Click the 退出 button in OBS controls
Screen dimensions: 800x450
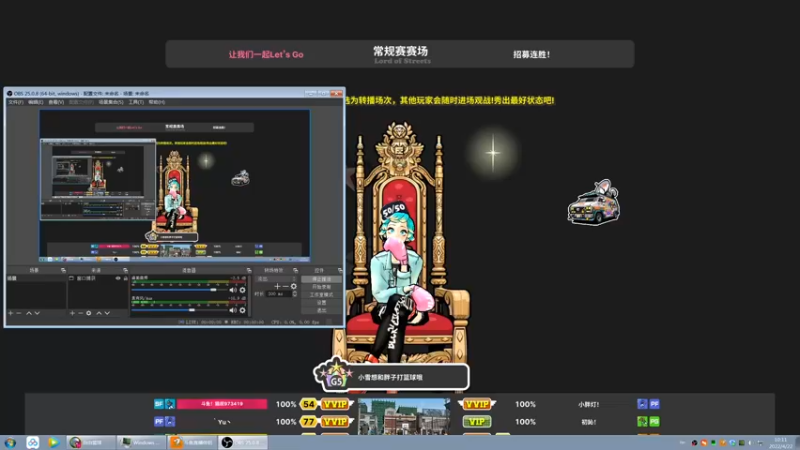click(x=321, y=310)
